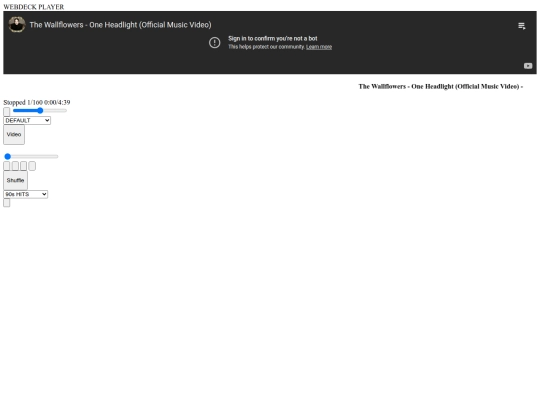Image resolution: width=540 pixels, height=405 pixels.
Task: Click the YouTube logo in the player corner
Action: 528,66
